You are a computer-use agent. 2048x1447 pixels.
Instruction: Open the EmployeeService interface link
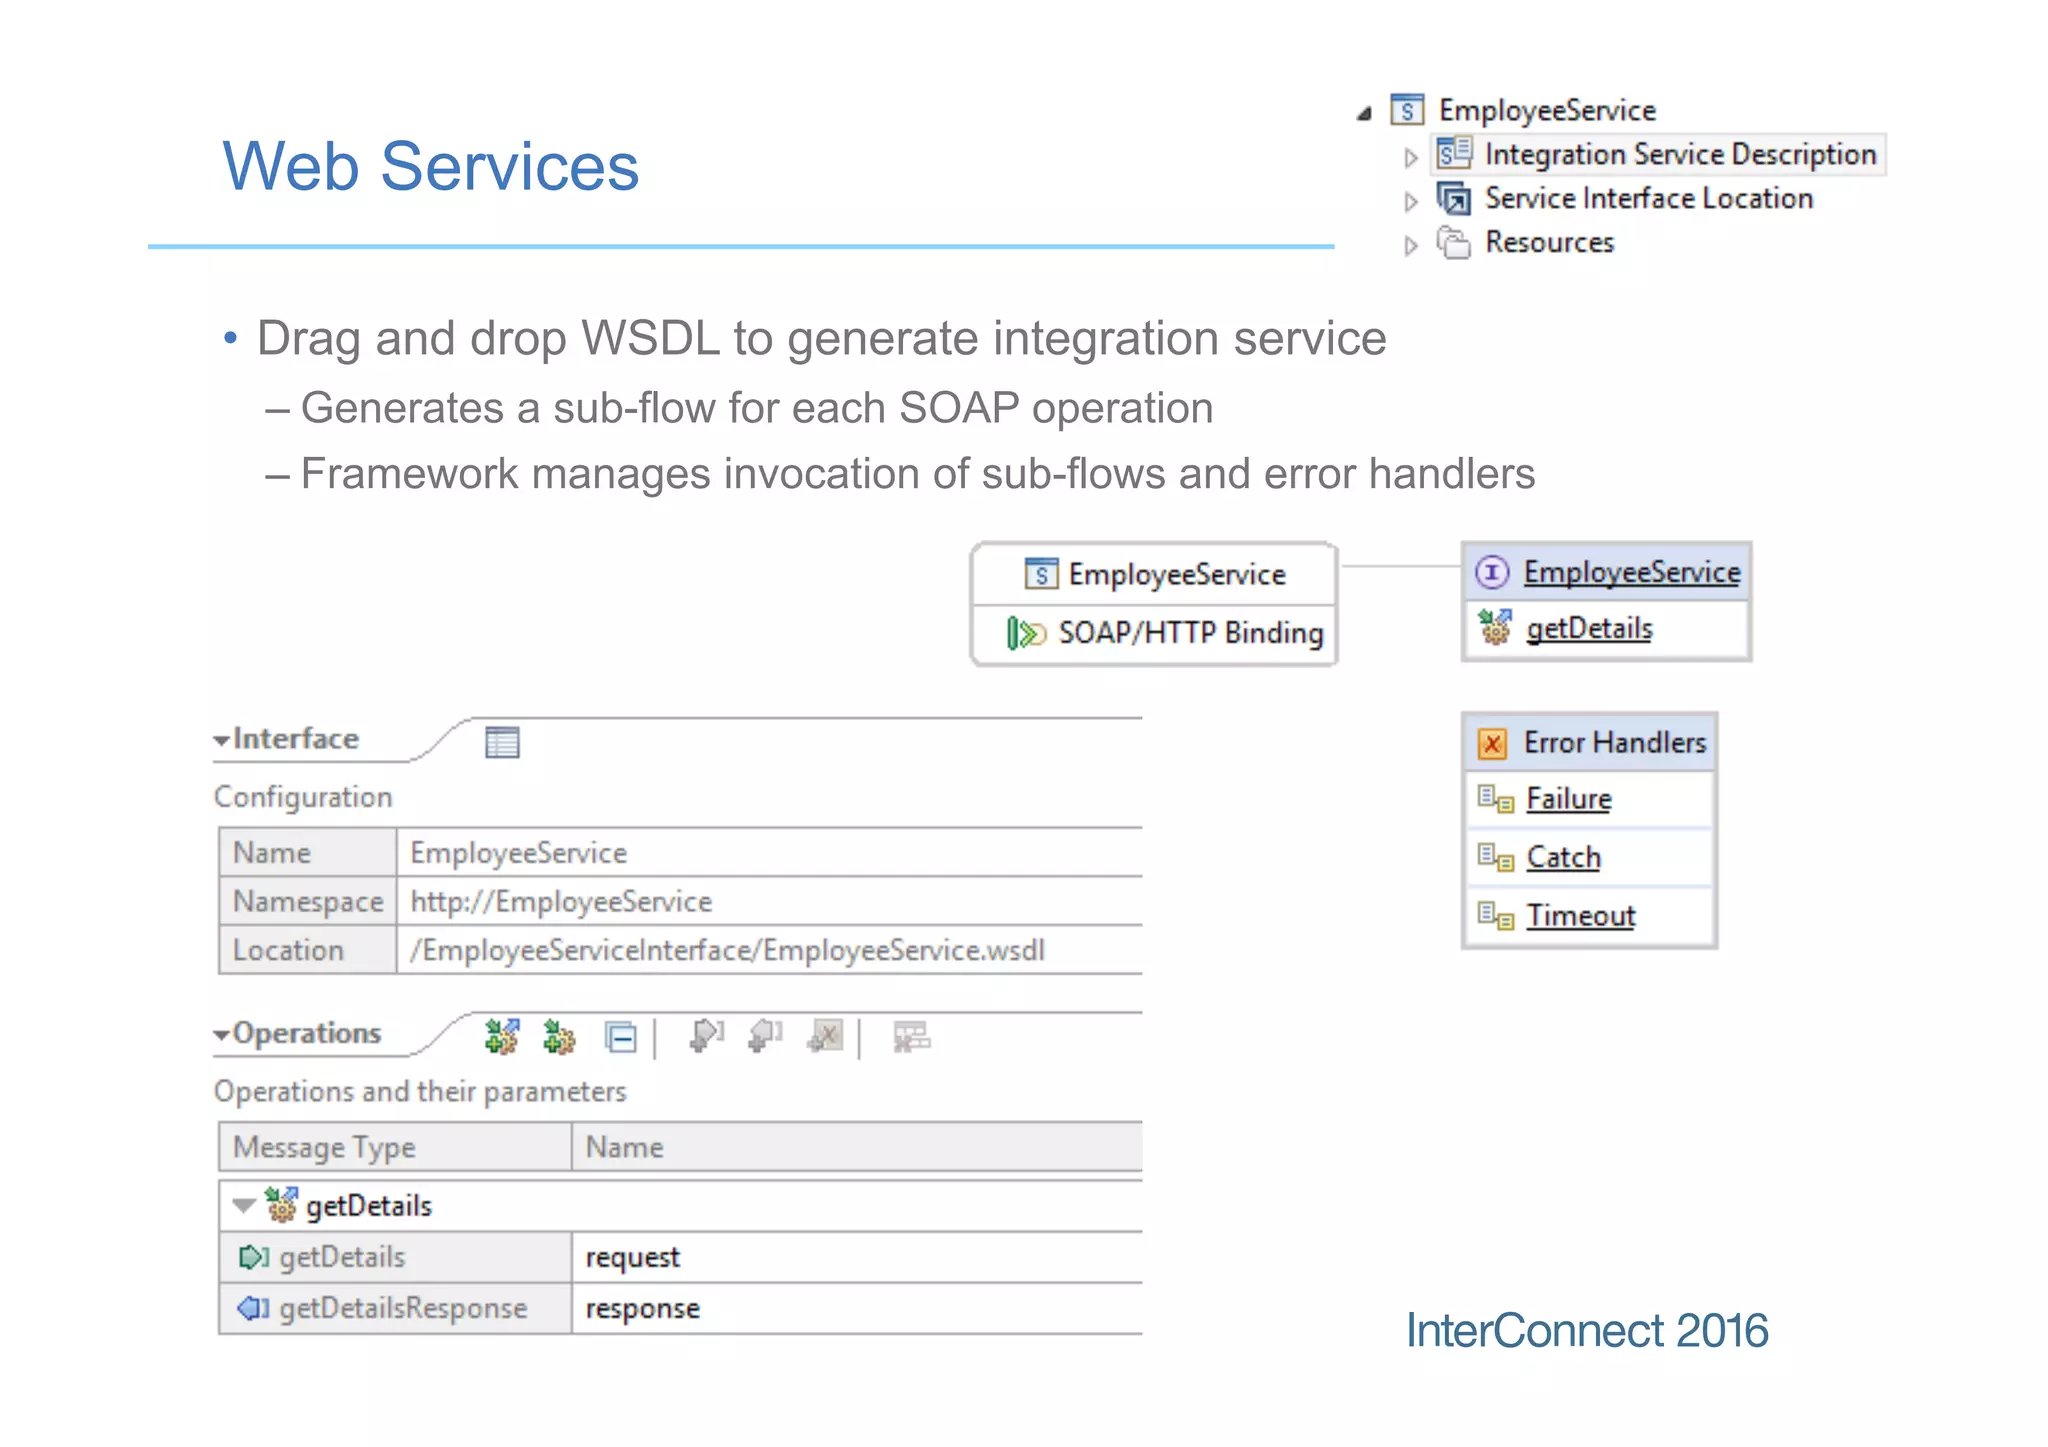1632,572
